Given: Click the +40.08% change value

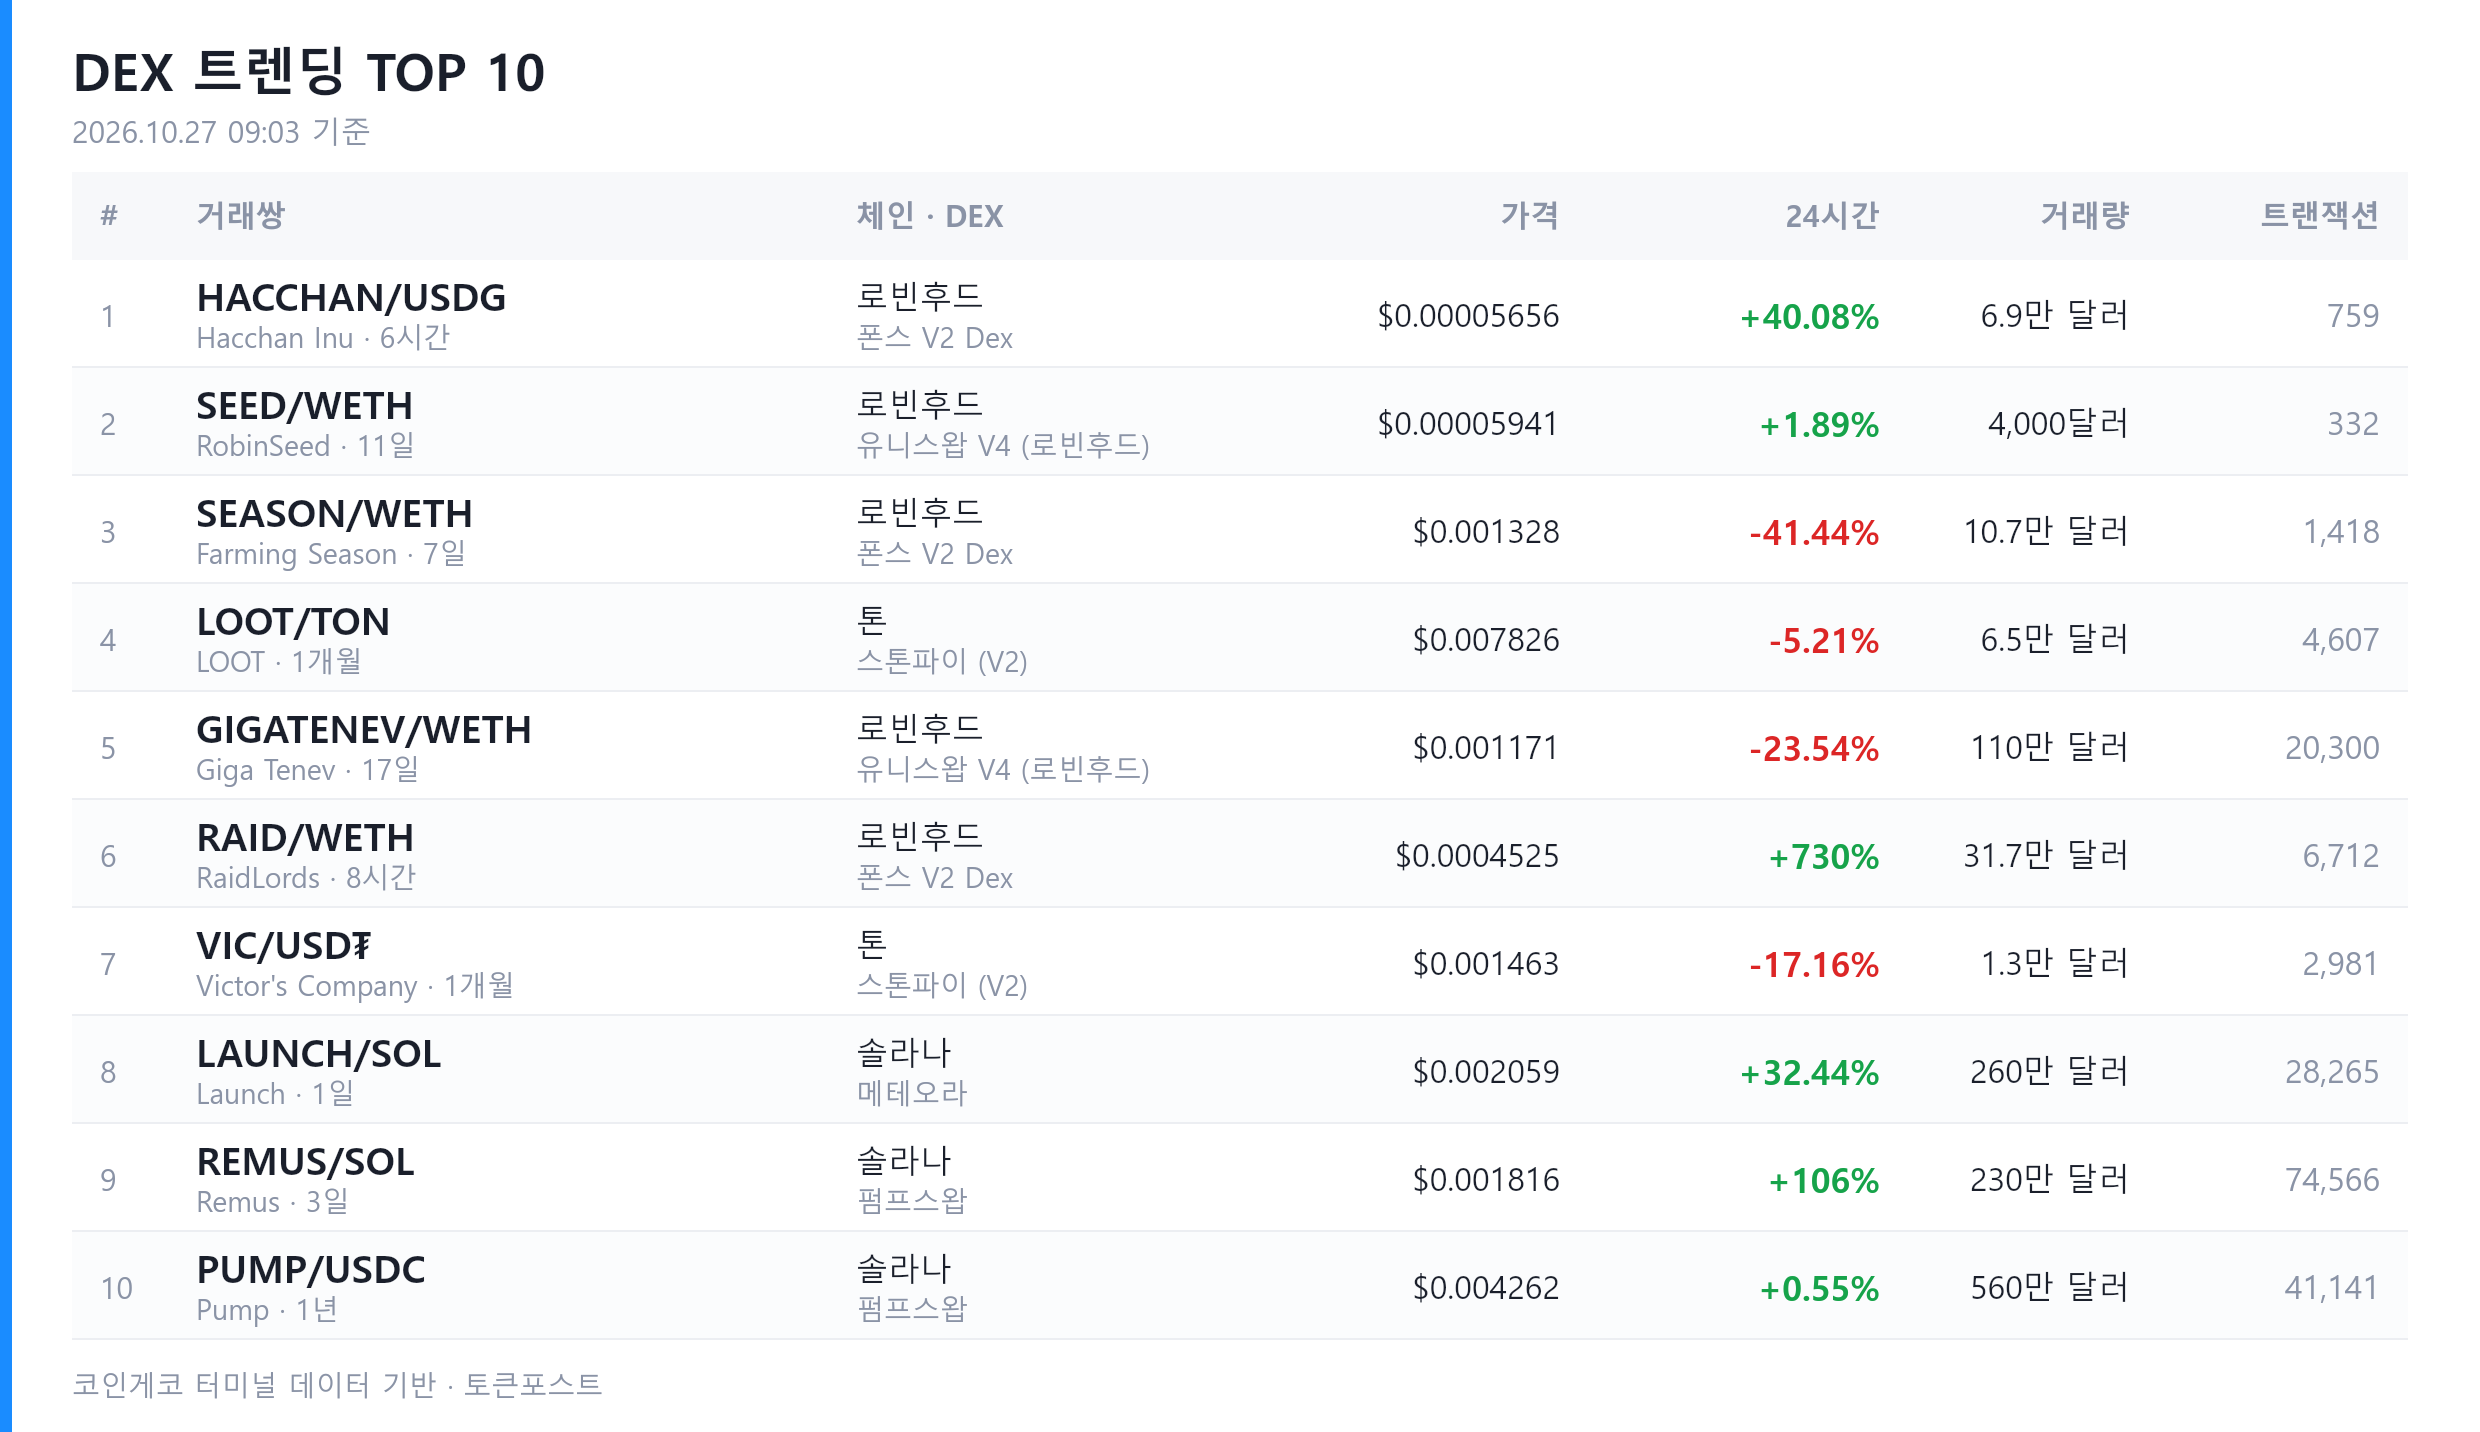Looking at the screenshot, I should click(1809, 317).
